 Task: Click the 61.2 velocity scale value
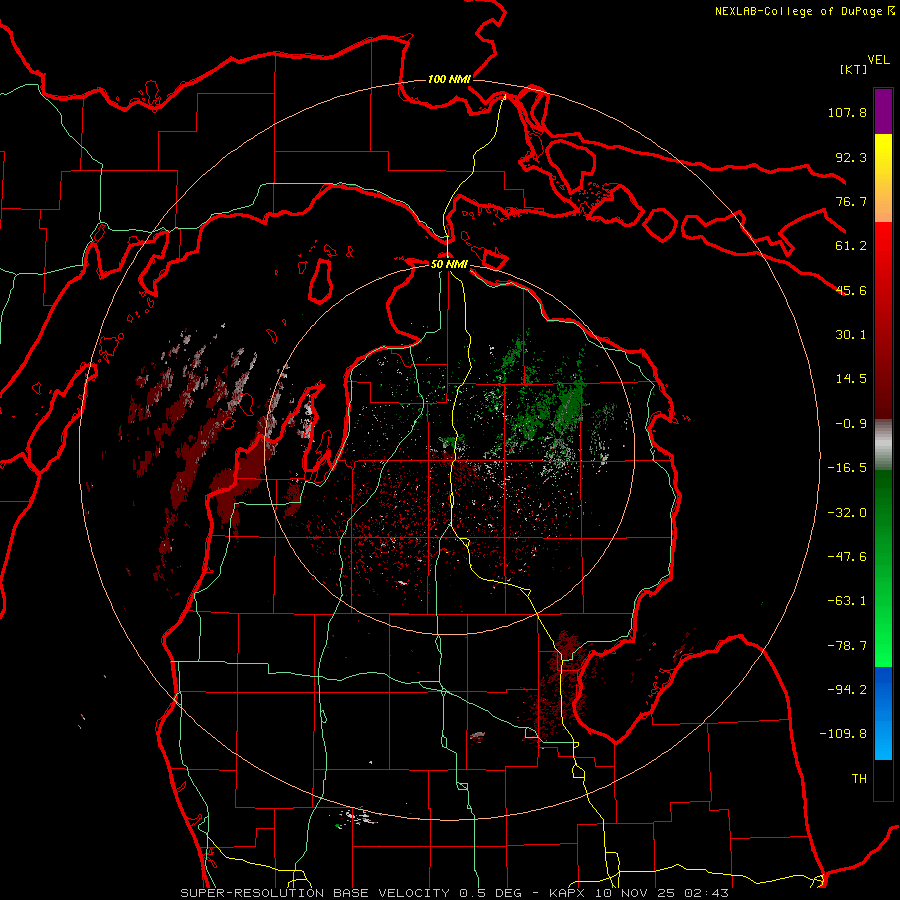(851, 246)
